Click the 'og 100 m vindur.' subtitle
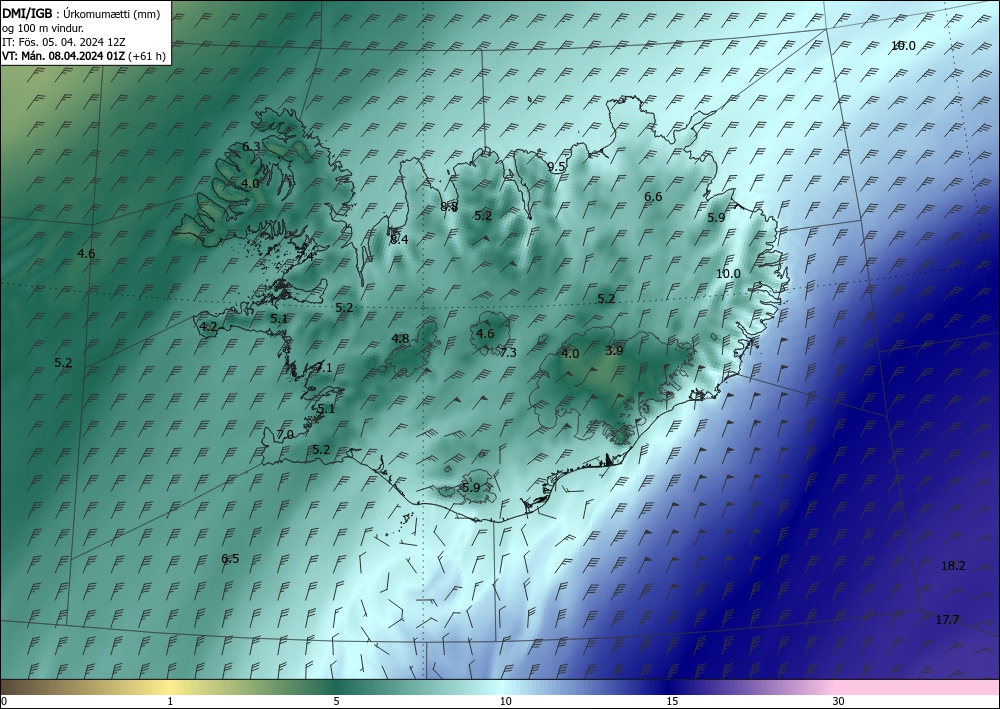 [x=43, y=28]
